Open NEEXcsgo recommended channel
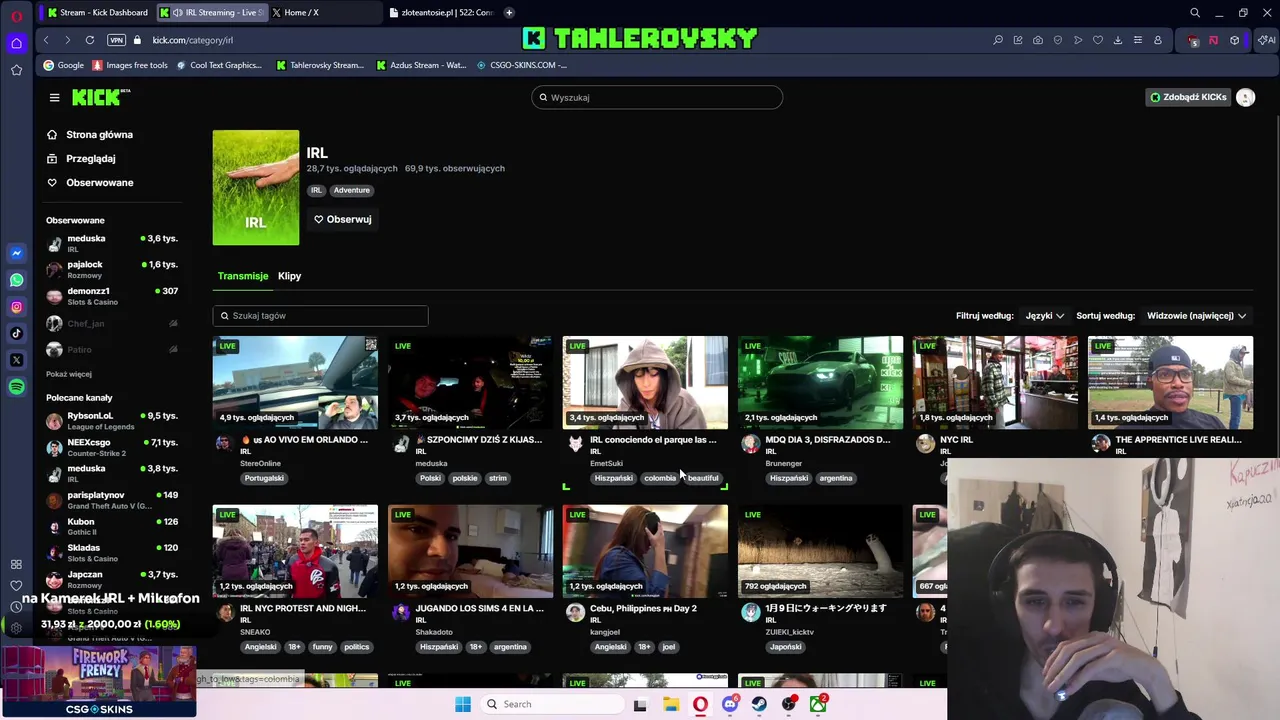This screenshot has width=1280, height=720. tap(112, 448)
